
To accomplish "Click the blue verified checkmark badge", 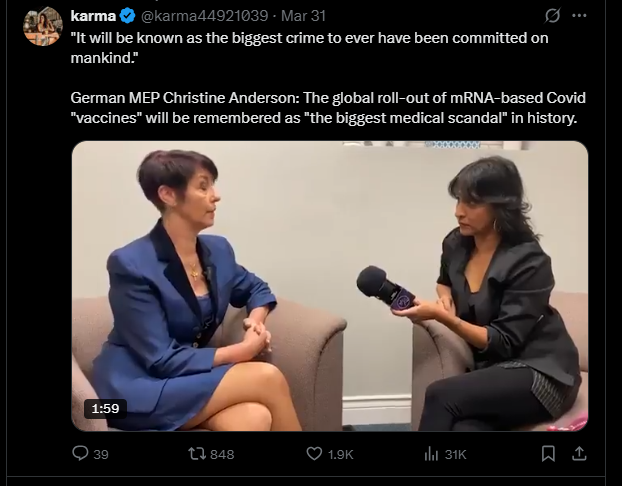I will [x=128, y=16].
